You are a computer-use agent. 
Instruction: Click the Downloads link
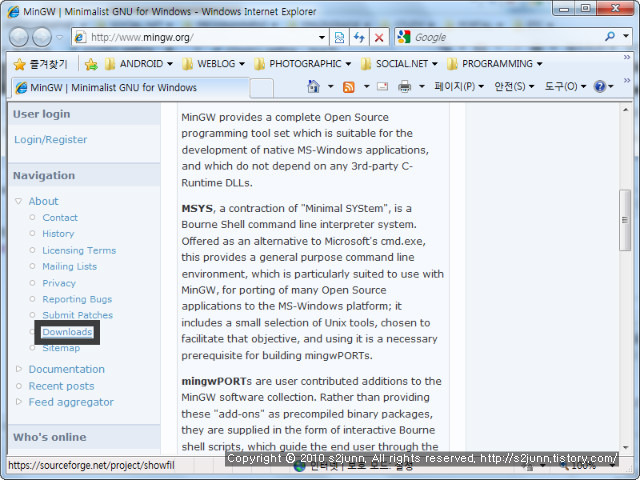coord(67,332)
